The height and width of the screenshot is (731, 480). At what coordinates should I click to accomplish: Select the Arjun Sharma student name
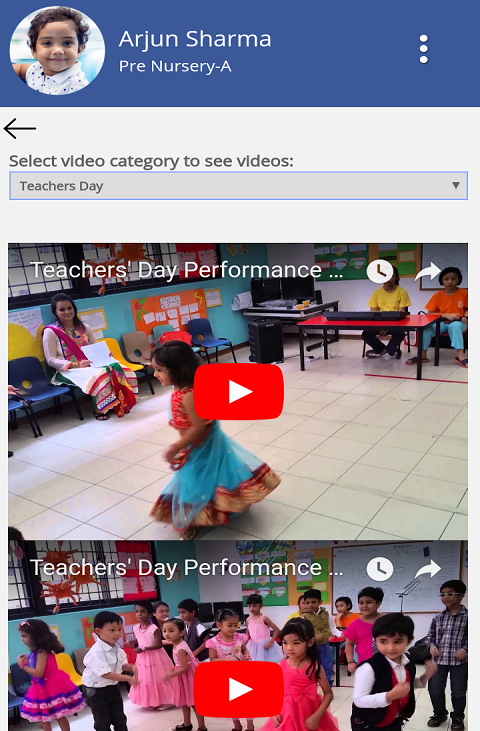[195, 39]
